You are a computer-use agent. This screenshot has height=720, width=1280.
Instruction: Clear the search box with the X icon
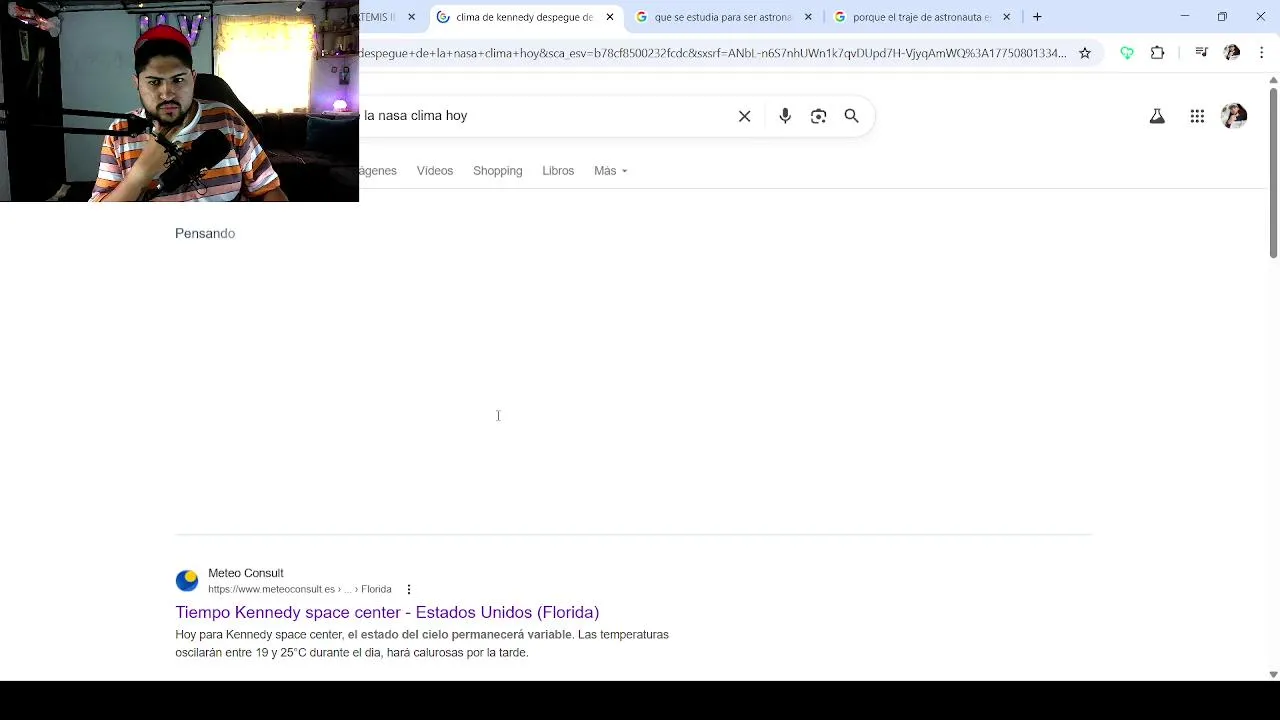click(744, 116)
